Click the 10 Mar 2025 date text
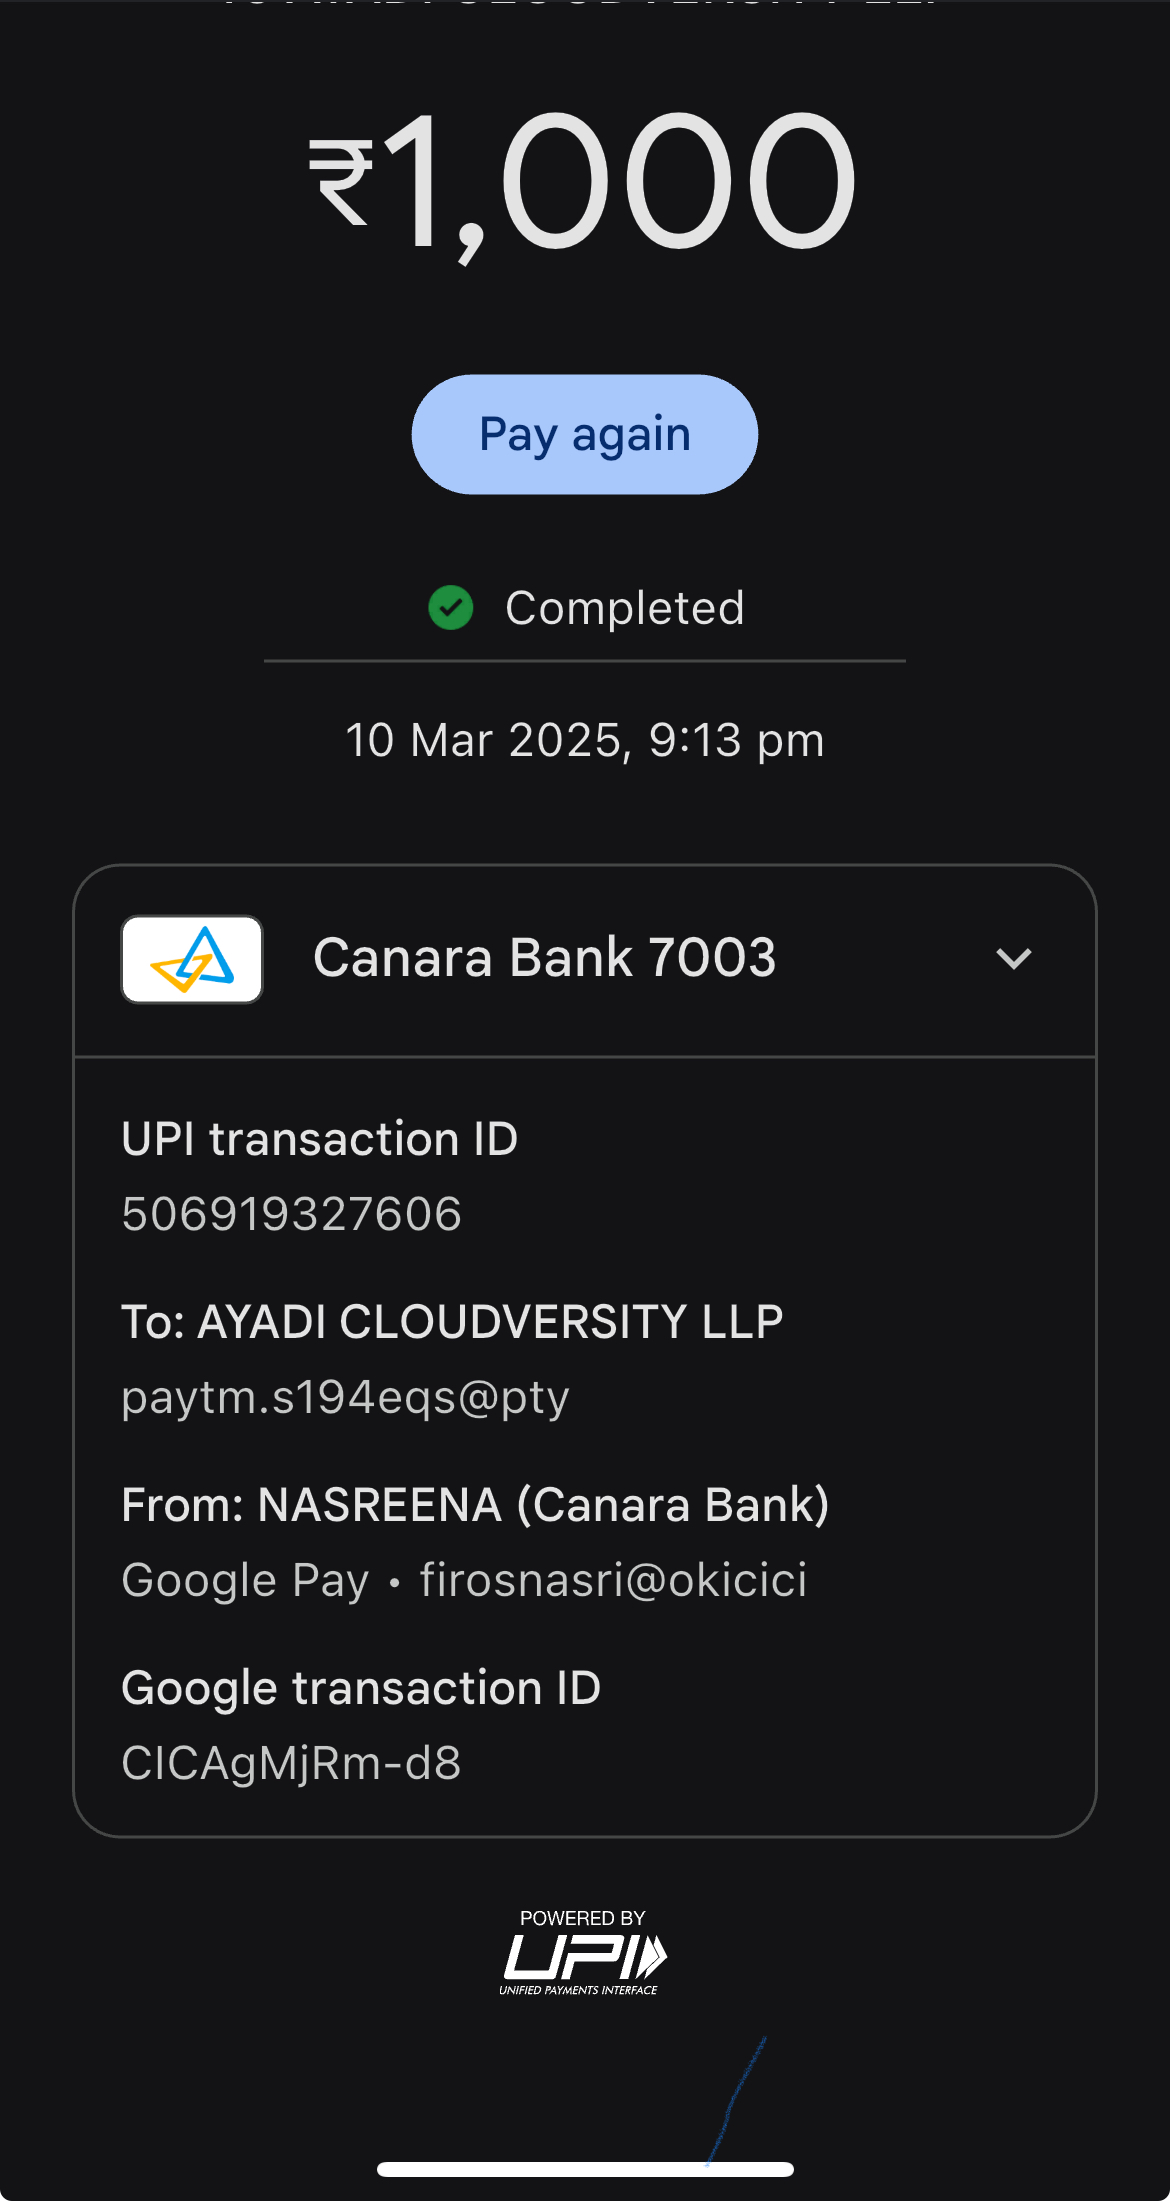The height and width of the screenshot is (2201, 1170). pyautogui.click(x=585, y=740)
